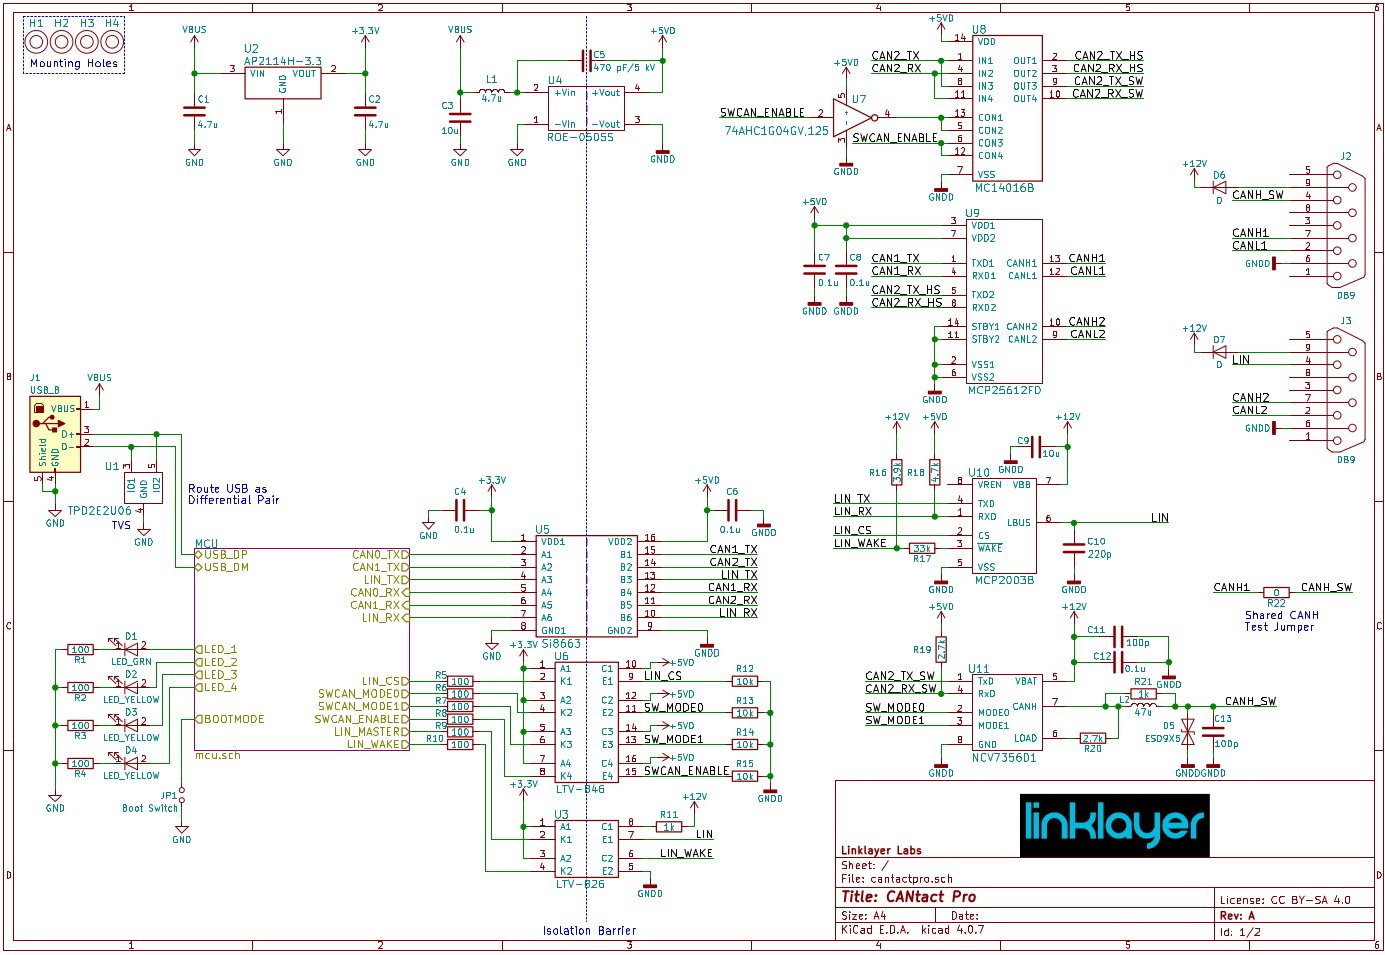Click the linklayer logo image
This screenshot has width=1385, height=955.
click(x=1114, y=825)
